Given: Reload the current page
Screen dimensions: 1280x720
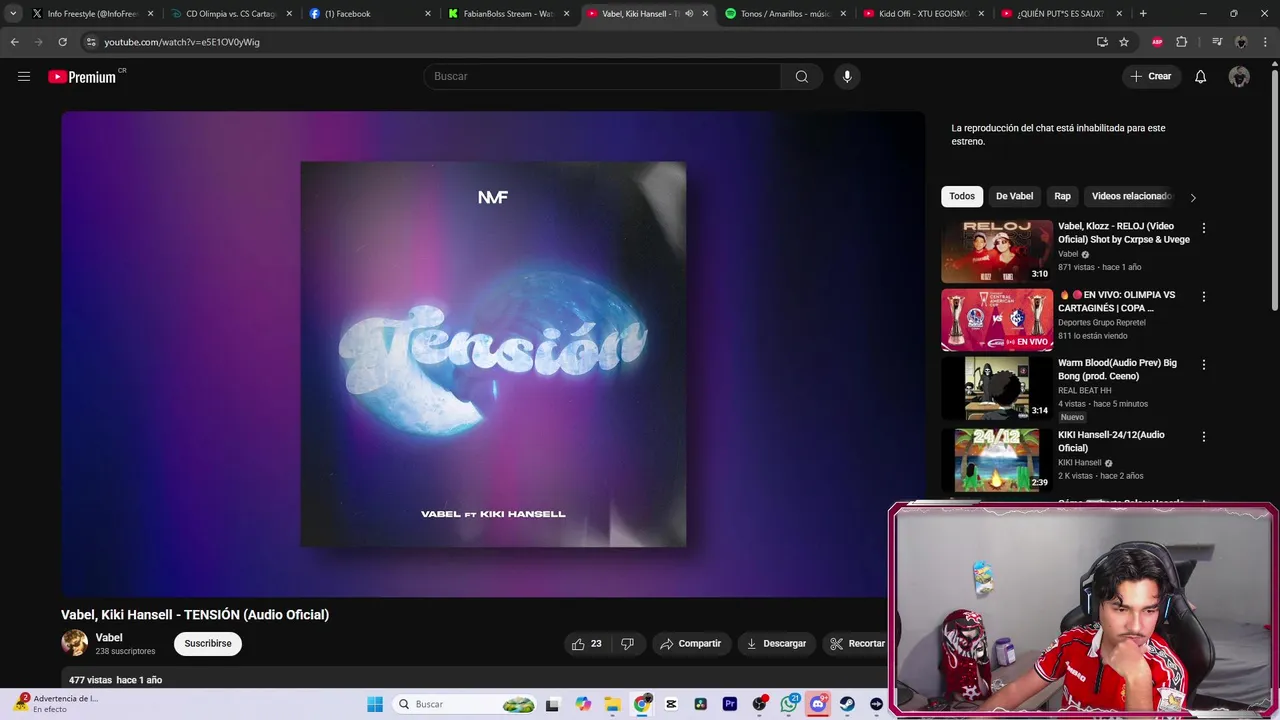Looking at the screenshot, I should [x=62, y=42].
